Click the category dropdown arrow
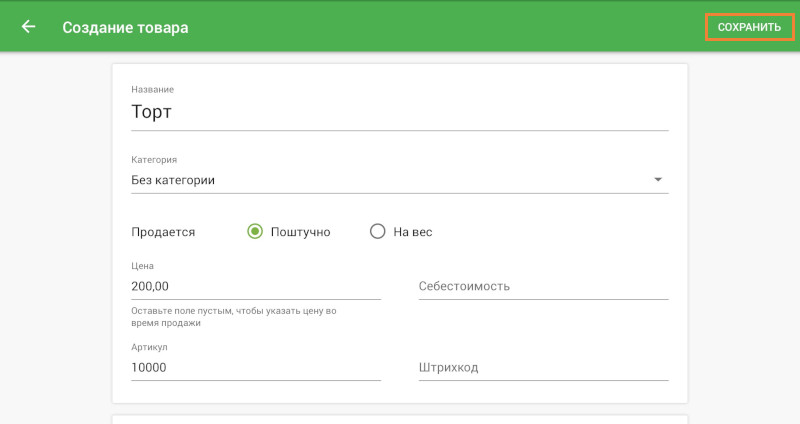The height and width of the screenshot is (424, 800). click(x=657, y=180)
